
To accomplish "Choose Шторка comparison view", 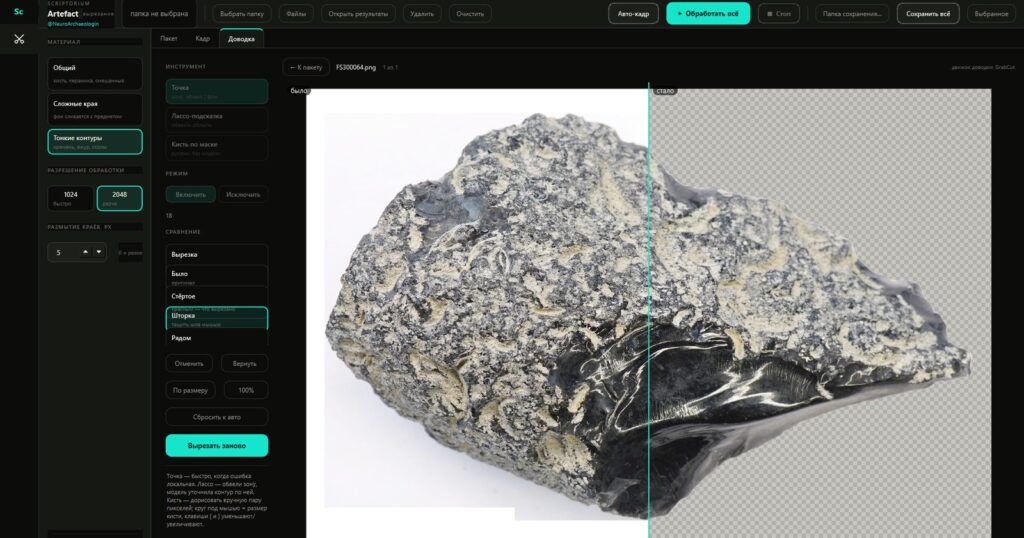I will (217, 318).
